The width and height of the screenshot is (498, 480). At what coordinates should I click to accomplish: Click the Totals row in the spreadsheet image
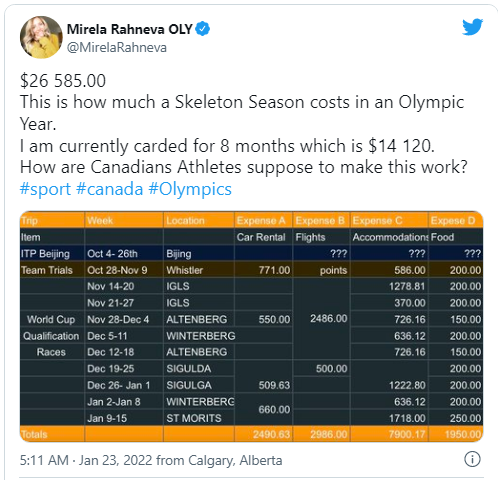point(251,434)
